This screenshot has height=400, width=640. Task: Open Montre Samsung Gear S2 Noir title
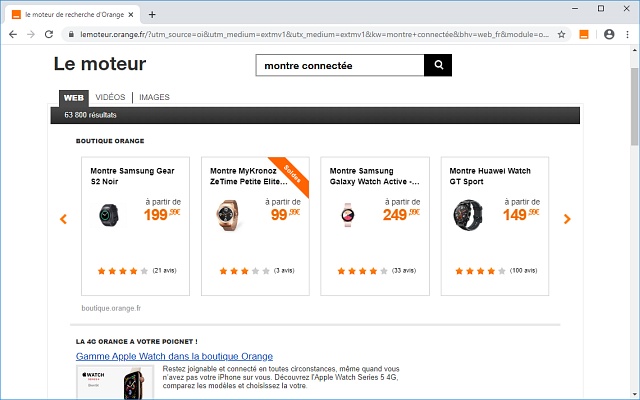coord(132,176)
